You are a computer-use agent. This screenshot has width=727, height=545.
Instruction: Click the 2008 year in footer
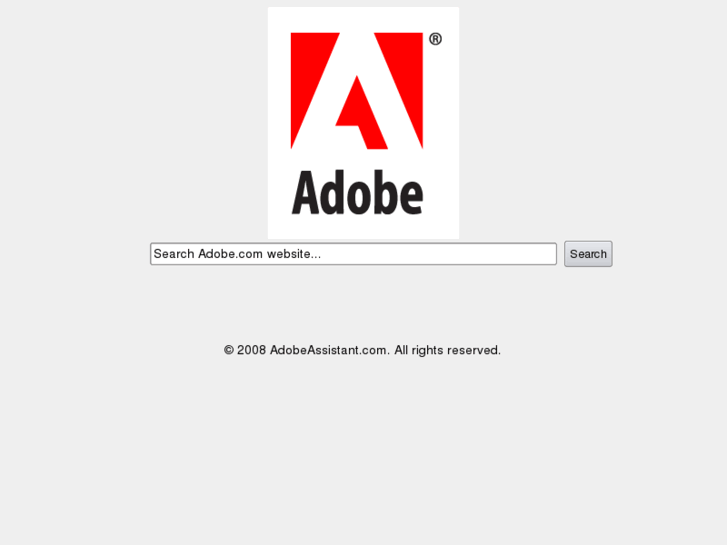[x=251, y=350]
